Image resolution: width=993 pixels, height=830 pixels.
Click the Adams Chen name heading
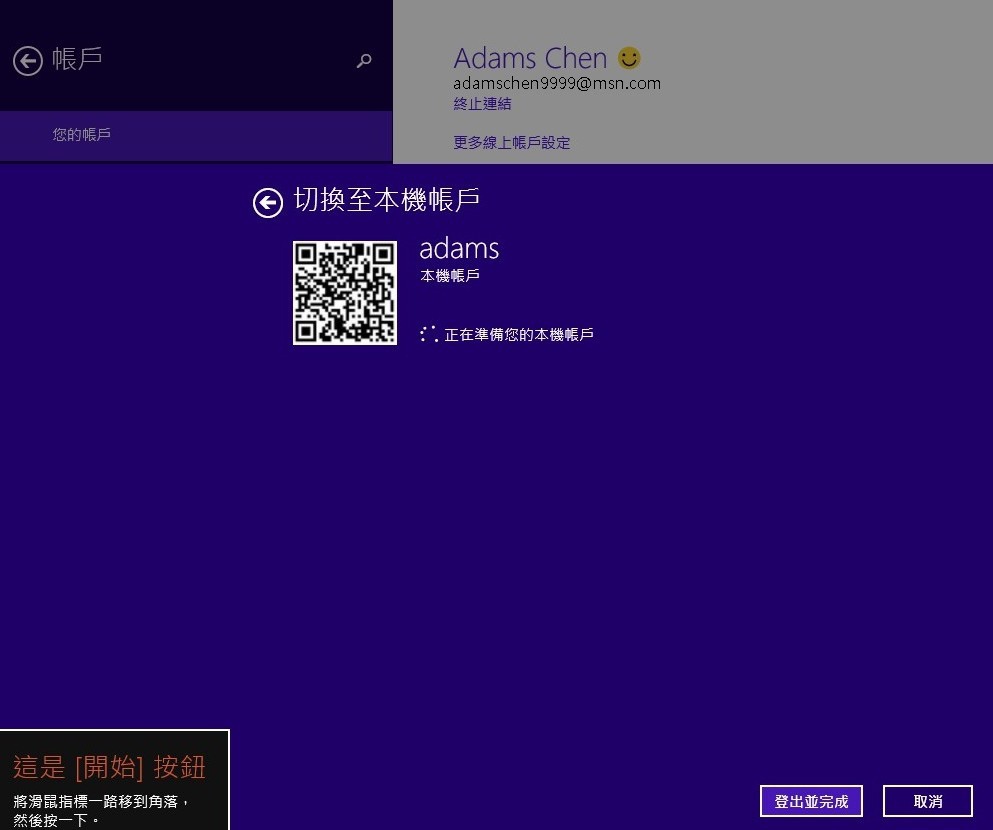click(x=530, y=58)
